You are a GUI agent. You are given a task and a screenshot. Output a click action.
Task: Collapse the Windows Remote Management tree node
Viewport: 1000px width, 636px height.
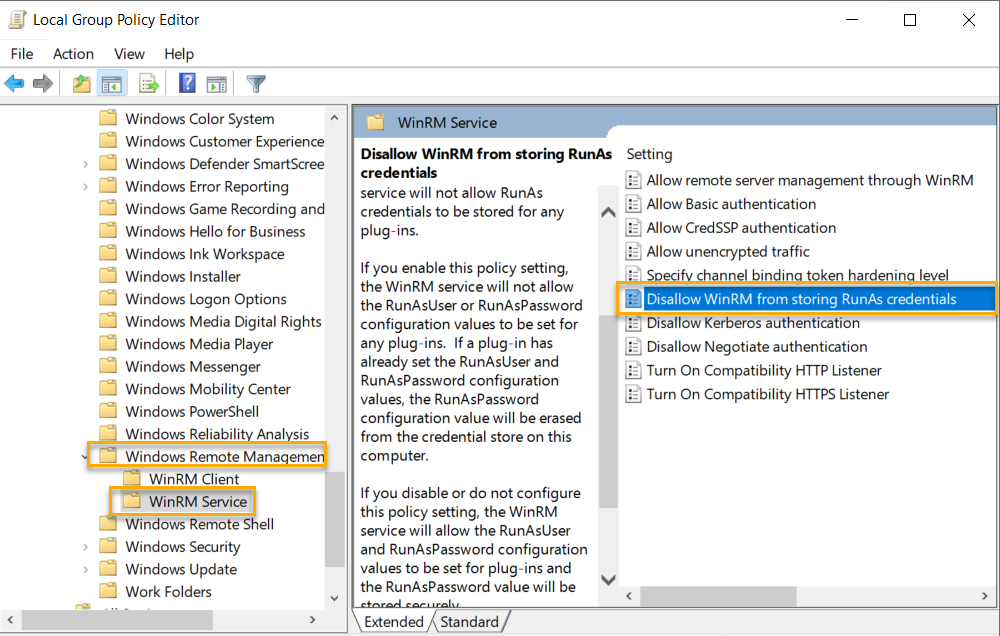pyautogui.click(x=85, y=457)
